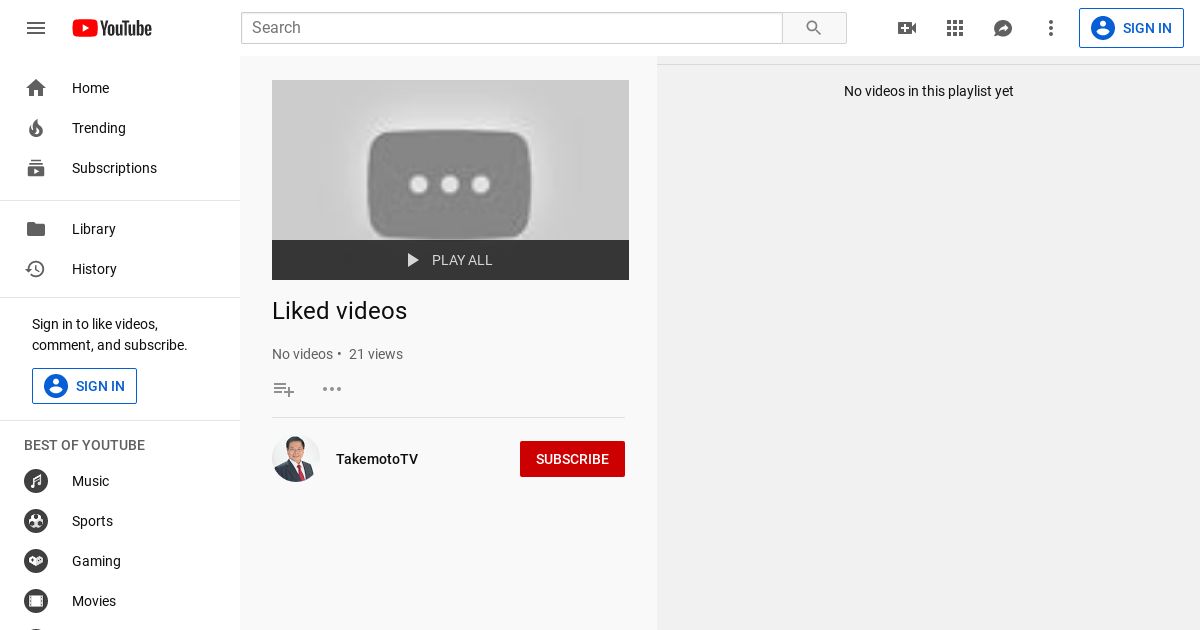
Task: Click the Trending flame icon
Action: [x=36, y=128]
